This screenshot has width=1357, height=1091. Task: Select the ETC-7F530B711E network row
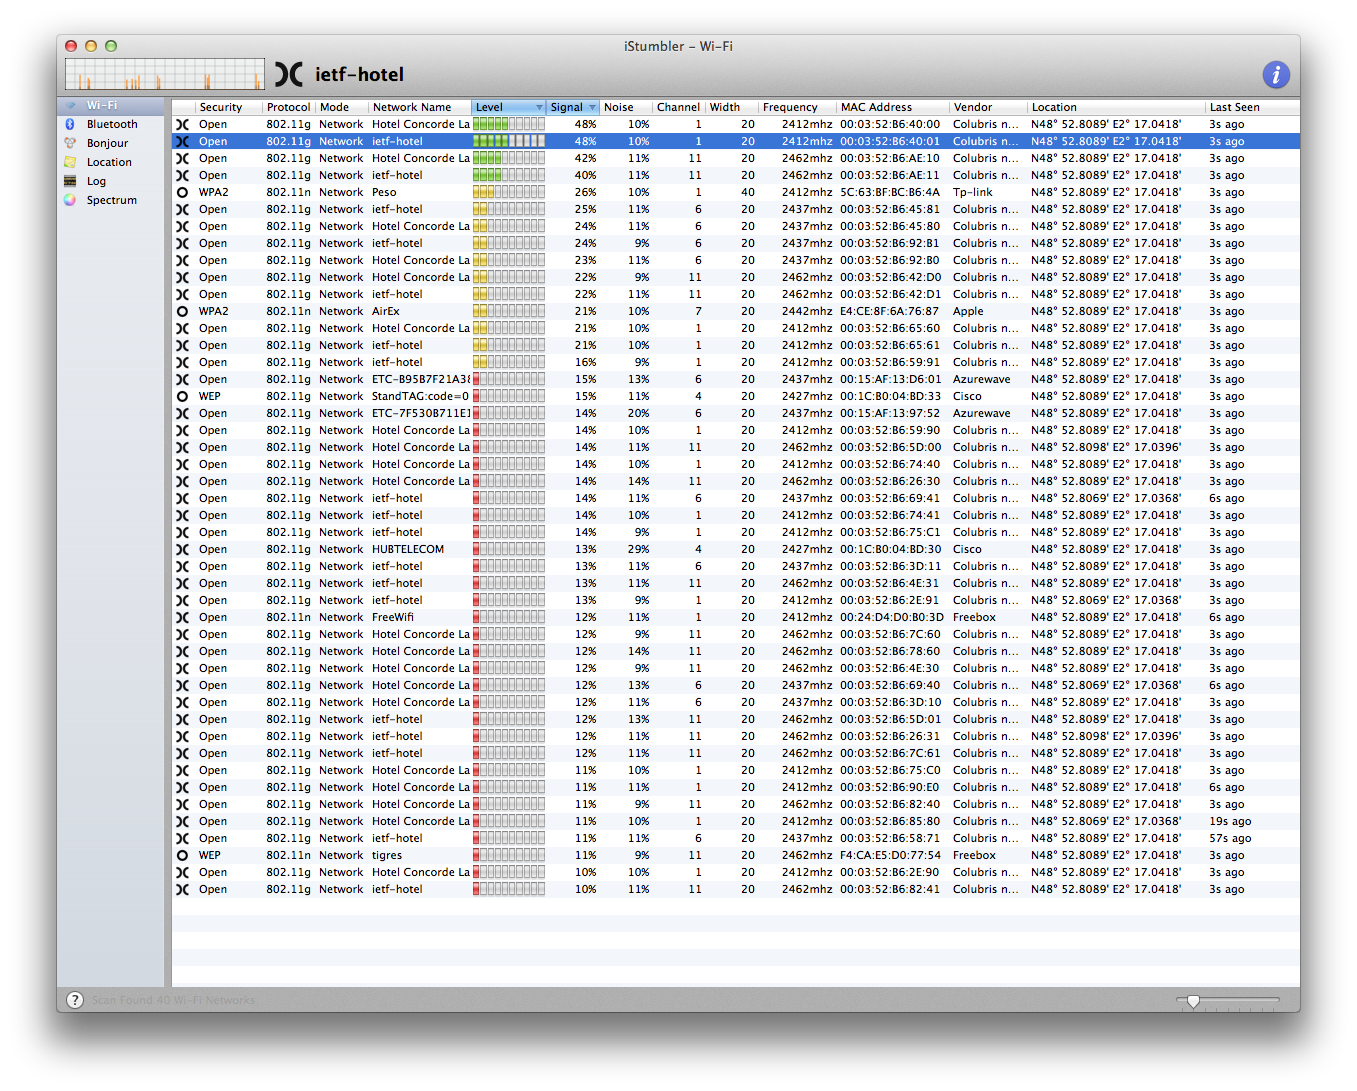736,413
